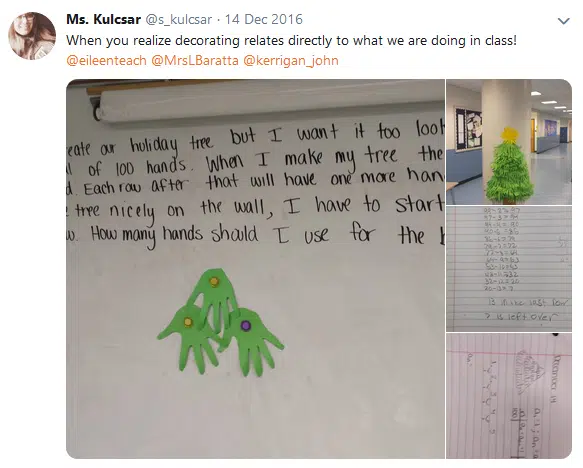
Task: Click the '13 in the last row' note
Action: click(x=528, y=303)
